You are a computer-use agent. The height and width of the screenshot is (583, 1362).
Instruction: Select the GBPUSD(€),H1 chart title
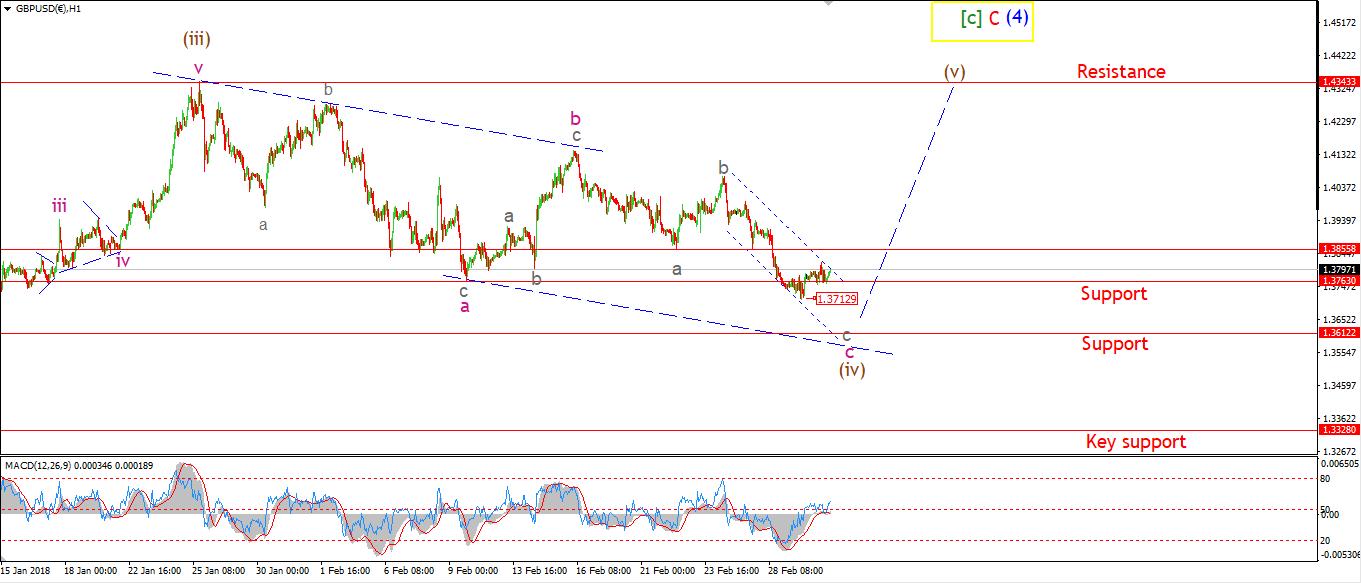pyautogui.click(x=46, y=8)
